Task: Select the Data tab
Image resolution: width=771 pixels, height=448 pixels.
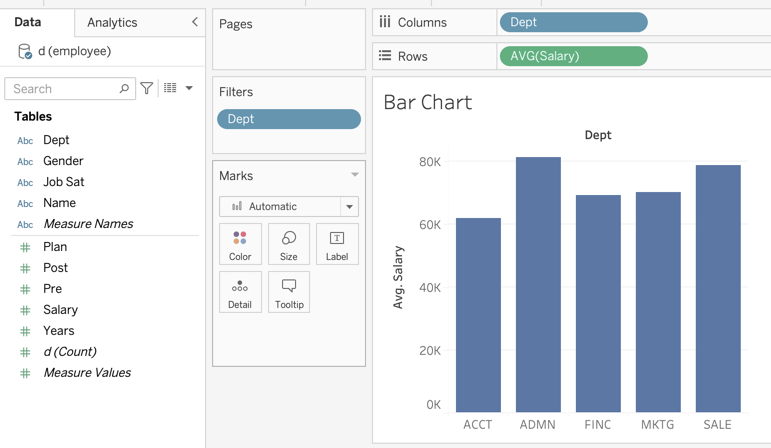Action: tap(28, 22)
